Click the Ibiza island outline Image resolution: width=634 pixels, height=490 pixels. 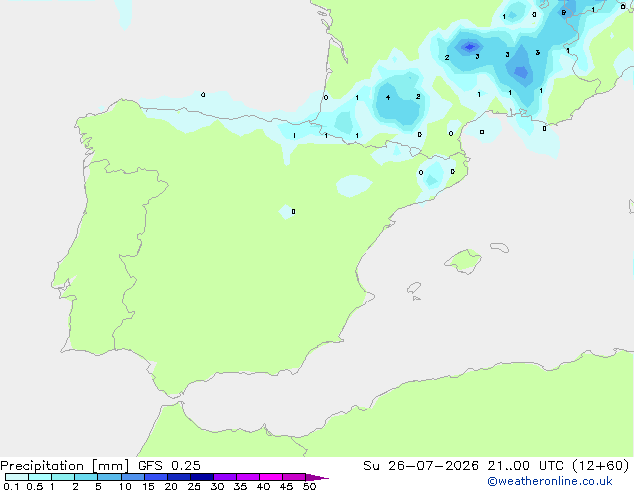(x=414, y=288)
